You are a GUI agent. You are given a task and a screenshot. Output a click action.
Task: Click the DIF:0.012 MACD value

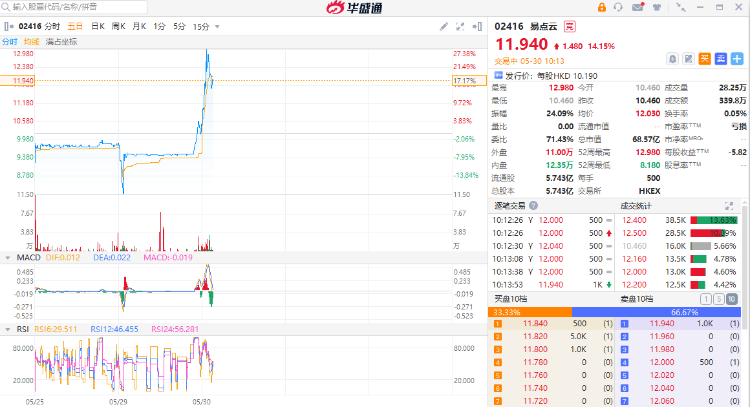63,258
